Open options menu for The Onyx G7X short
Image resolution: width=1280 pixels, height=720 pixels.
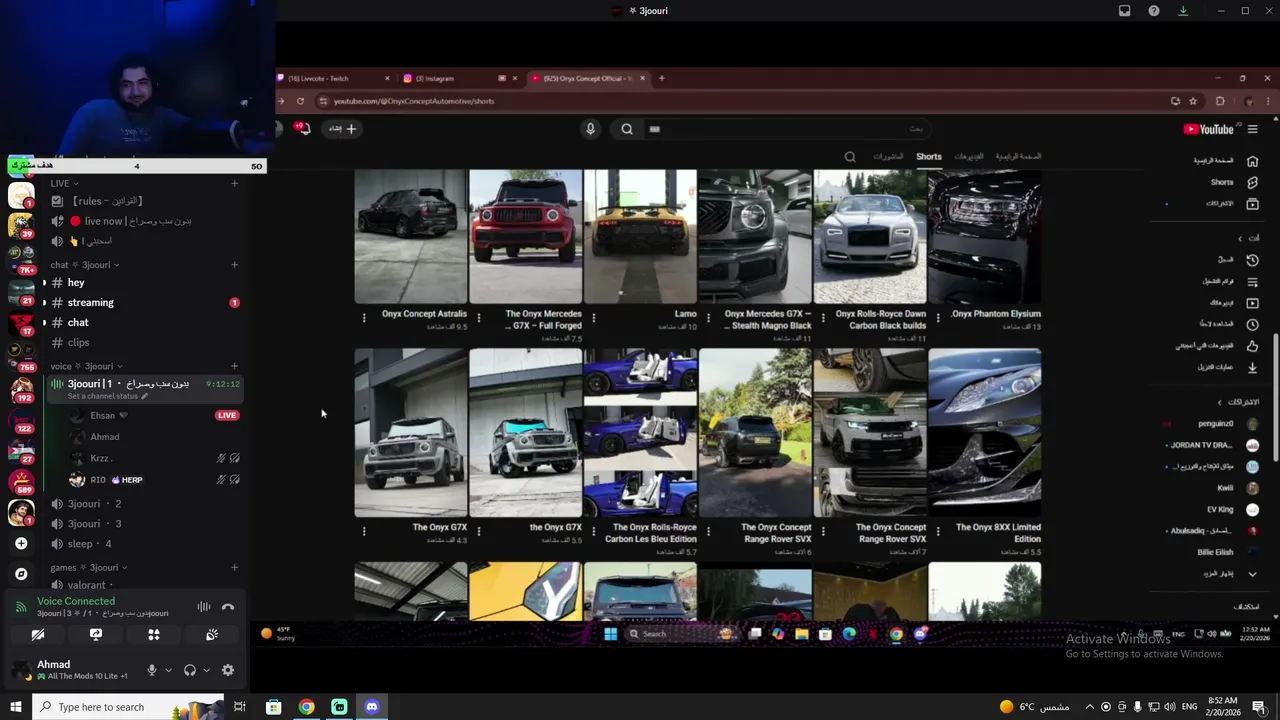click(x=364, y=531)
